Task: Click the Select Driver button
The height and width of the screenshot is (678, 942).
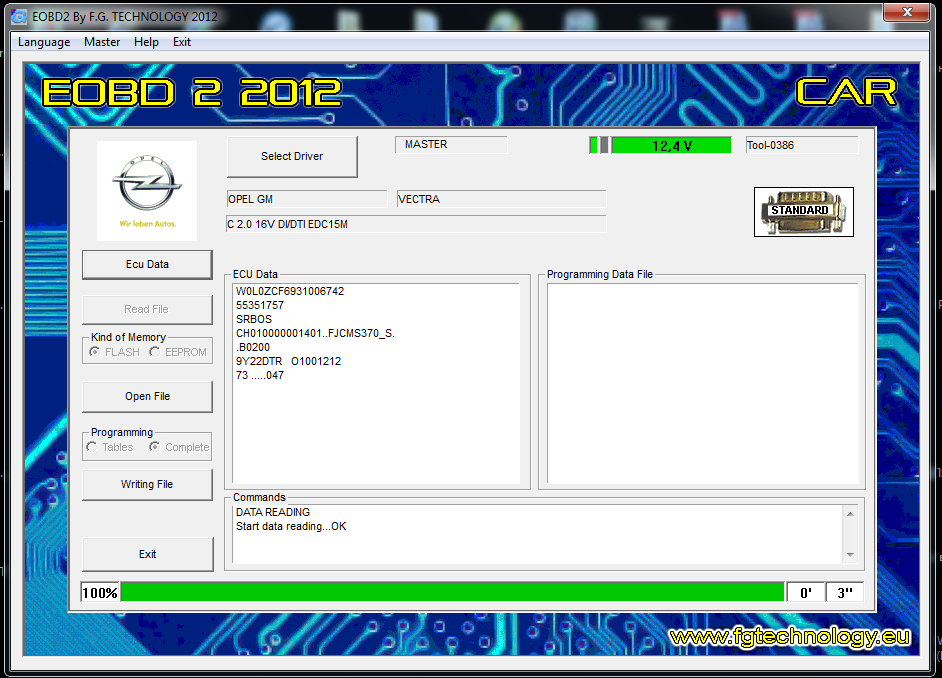Action: [292, 156]
